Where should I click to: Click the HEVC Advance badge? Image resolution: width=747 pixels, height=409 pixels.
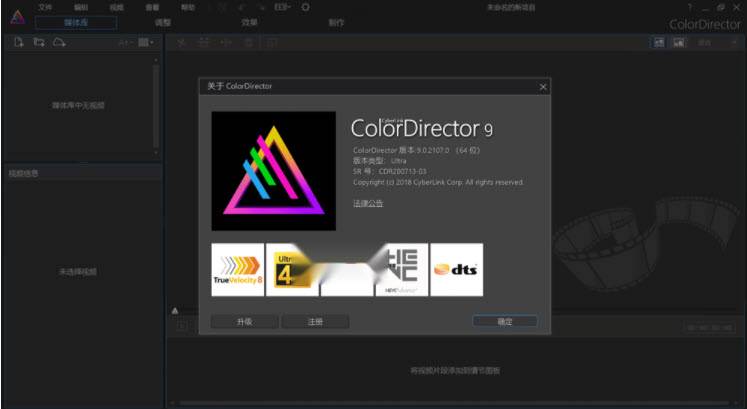coord(402,269)
